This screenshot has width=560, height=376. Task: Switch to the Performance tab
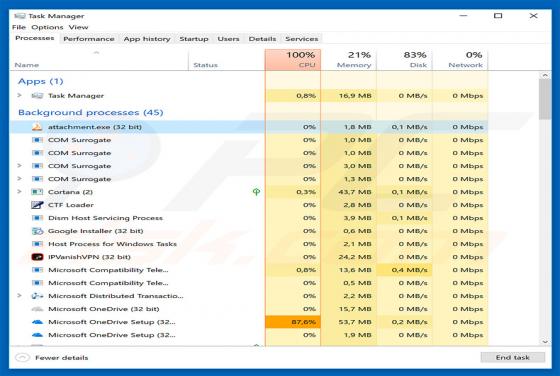(x=89, y=39)
